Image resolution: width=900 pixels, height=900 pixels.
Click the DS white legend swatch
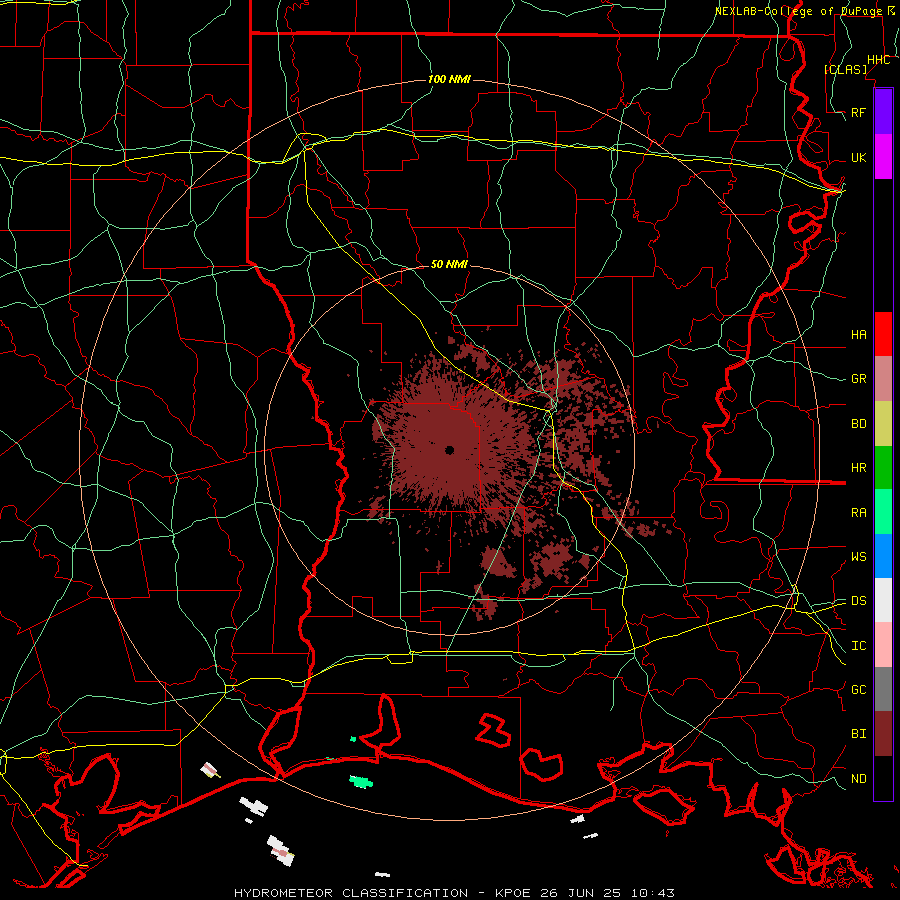[x=883, y=600]
